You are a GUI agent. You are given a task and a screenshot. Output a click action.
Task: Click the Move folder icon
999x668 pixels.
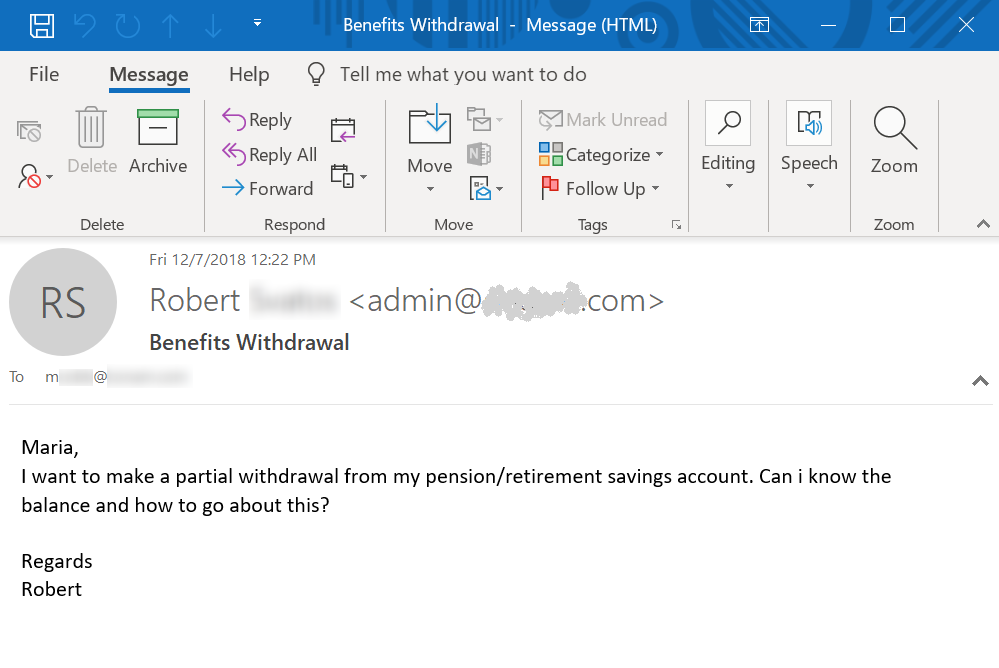click(x=429, y=128)
